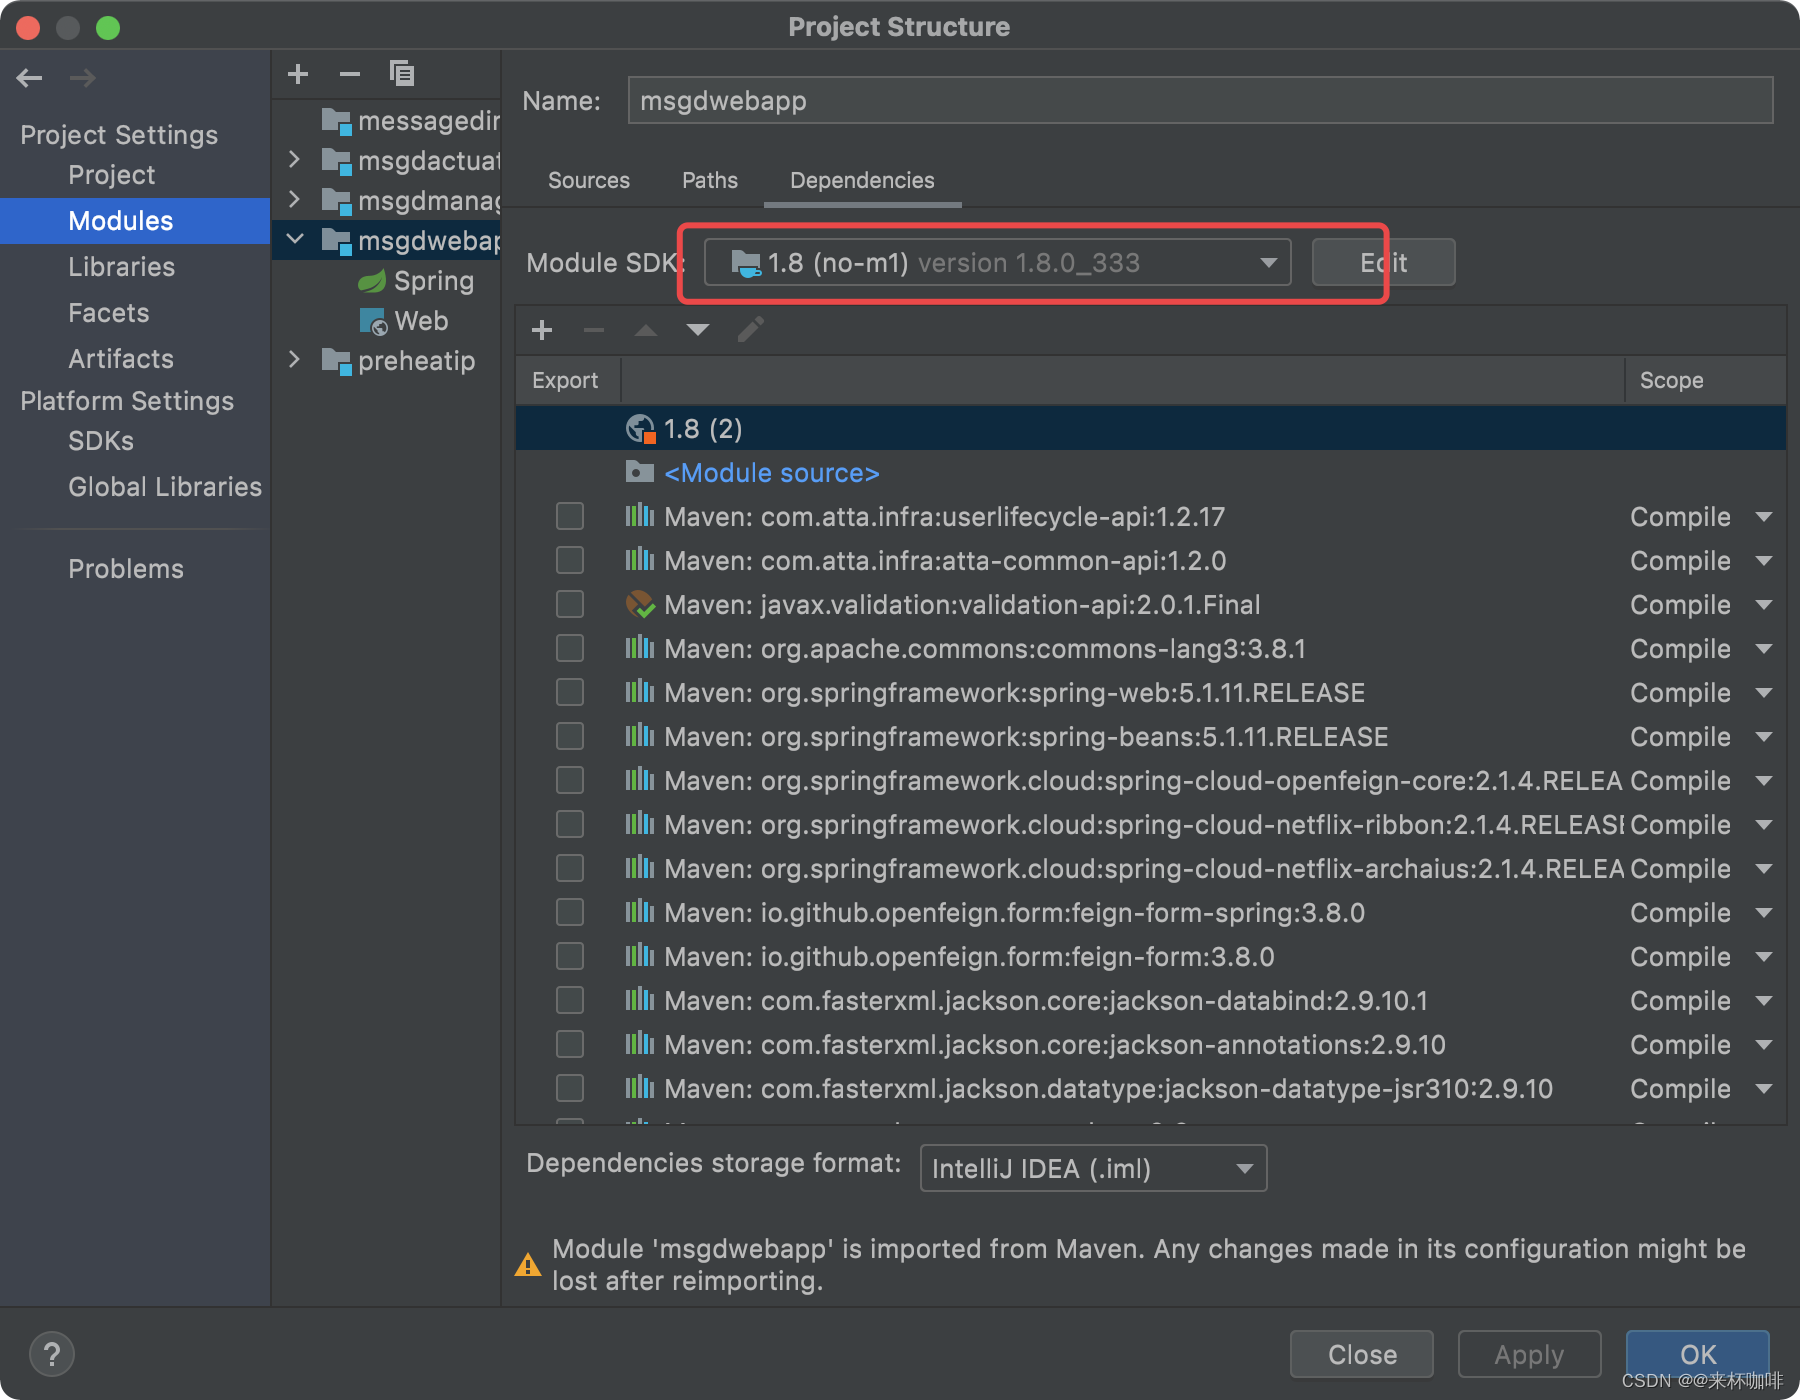
Task: Open the Module SDK dropdown
Action: point(997,263)
